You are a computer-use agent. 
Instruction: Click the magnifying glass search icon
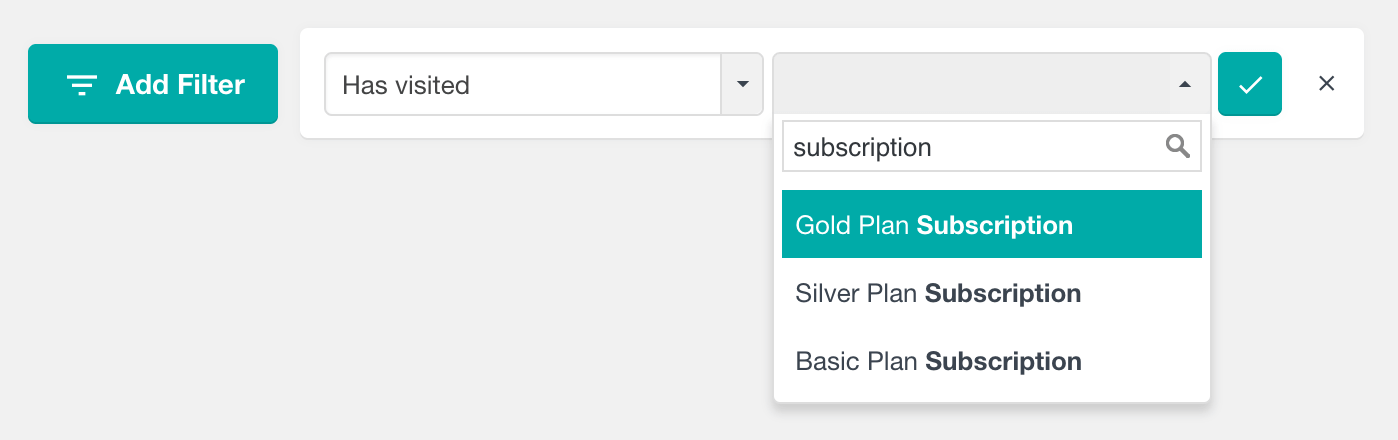[1178, 147]
